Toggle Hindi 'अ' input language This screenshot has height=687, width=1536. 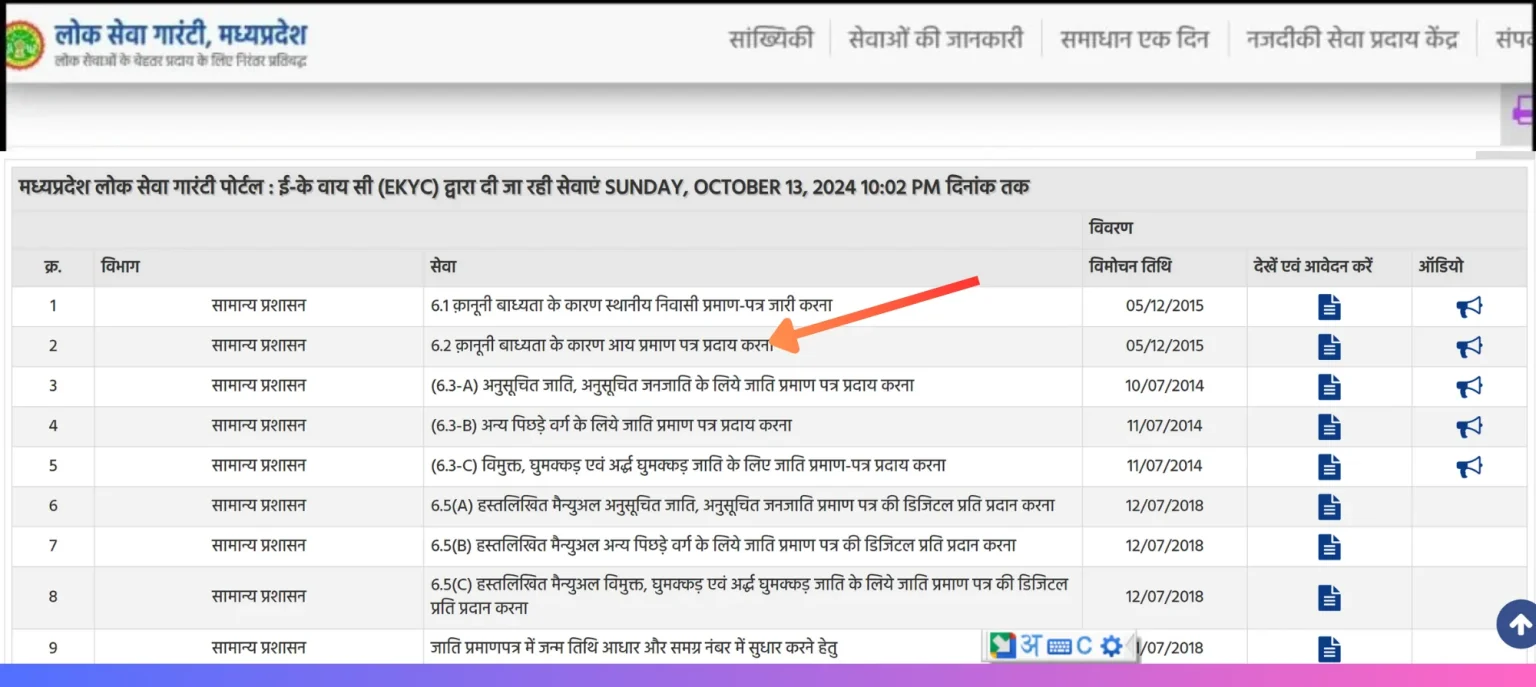1031,646
